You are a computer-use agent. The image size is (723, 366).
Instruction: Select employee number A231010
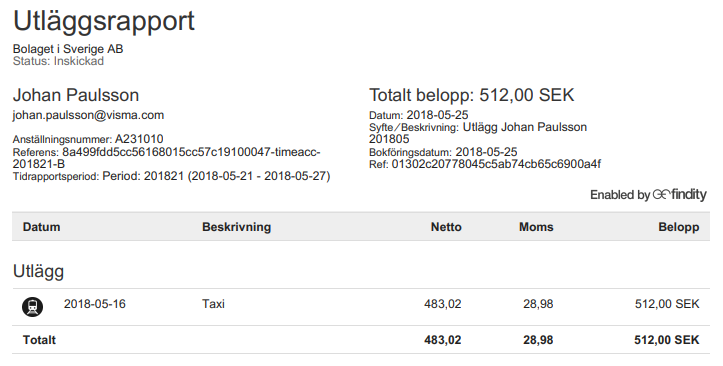139,139
